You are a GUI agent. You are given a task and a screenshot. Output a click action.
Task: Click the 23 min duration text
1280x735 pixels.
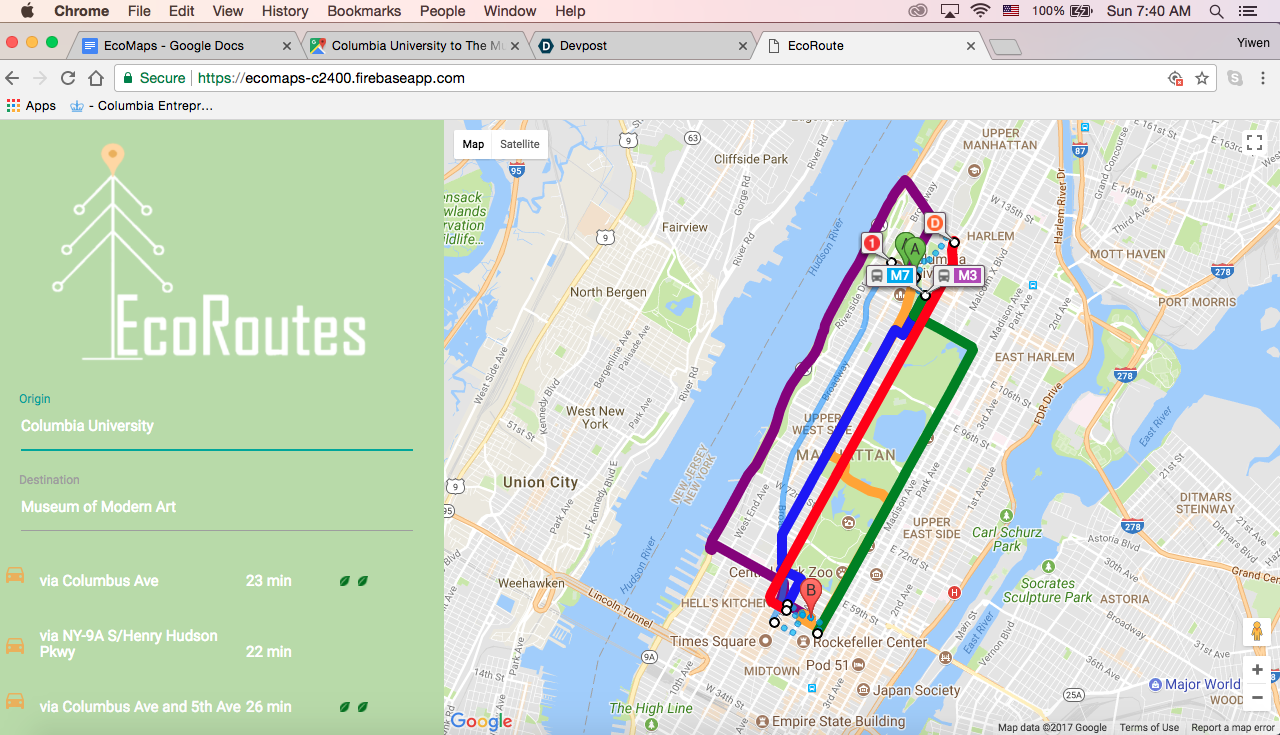tap(268, 580)
